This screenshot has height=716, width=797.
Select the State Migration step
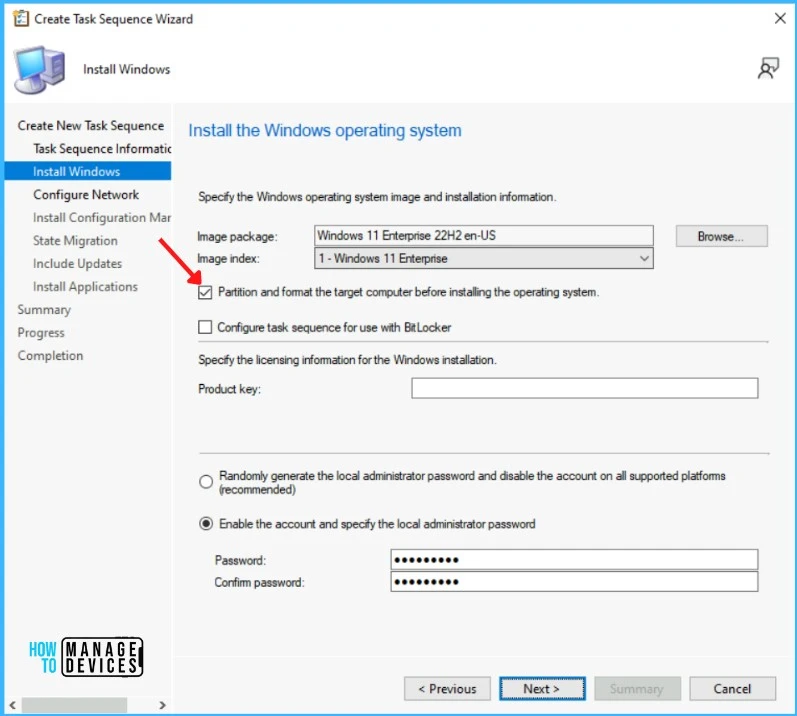click(x=75, y=240)
